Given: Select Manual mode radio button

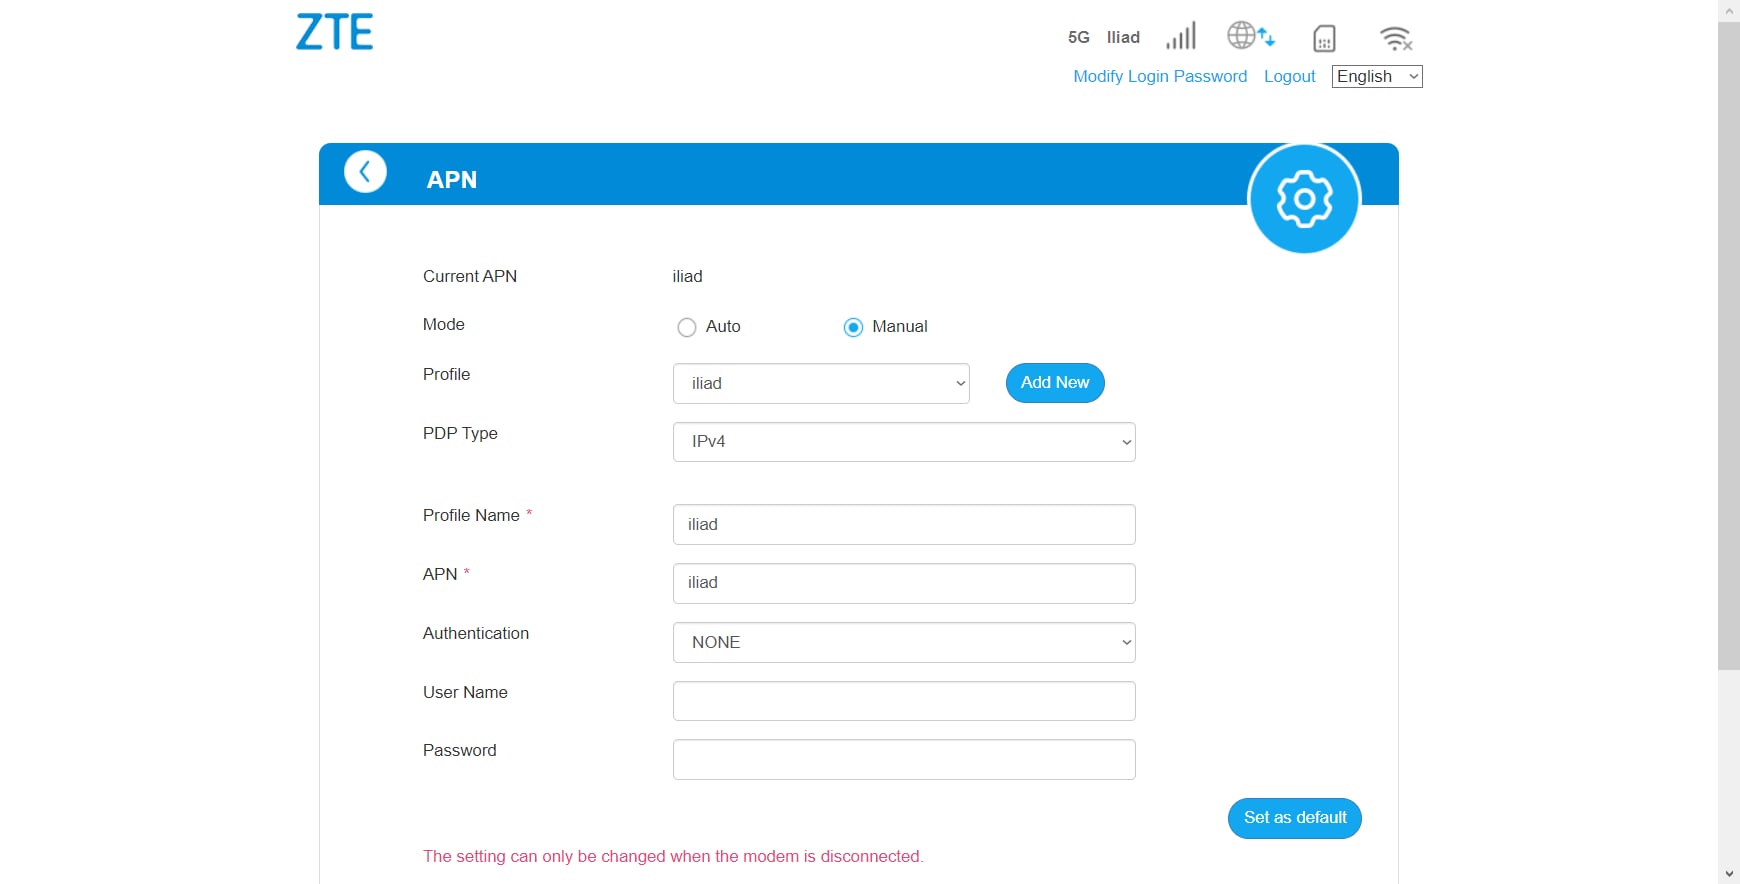Looking at the screenshot, I should pyautogui.click(x=853, y=327).
